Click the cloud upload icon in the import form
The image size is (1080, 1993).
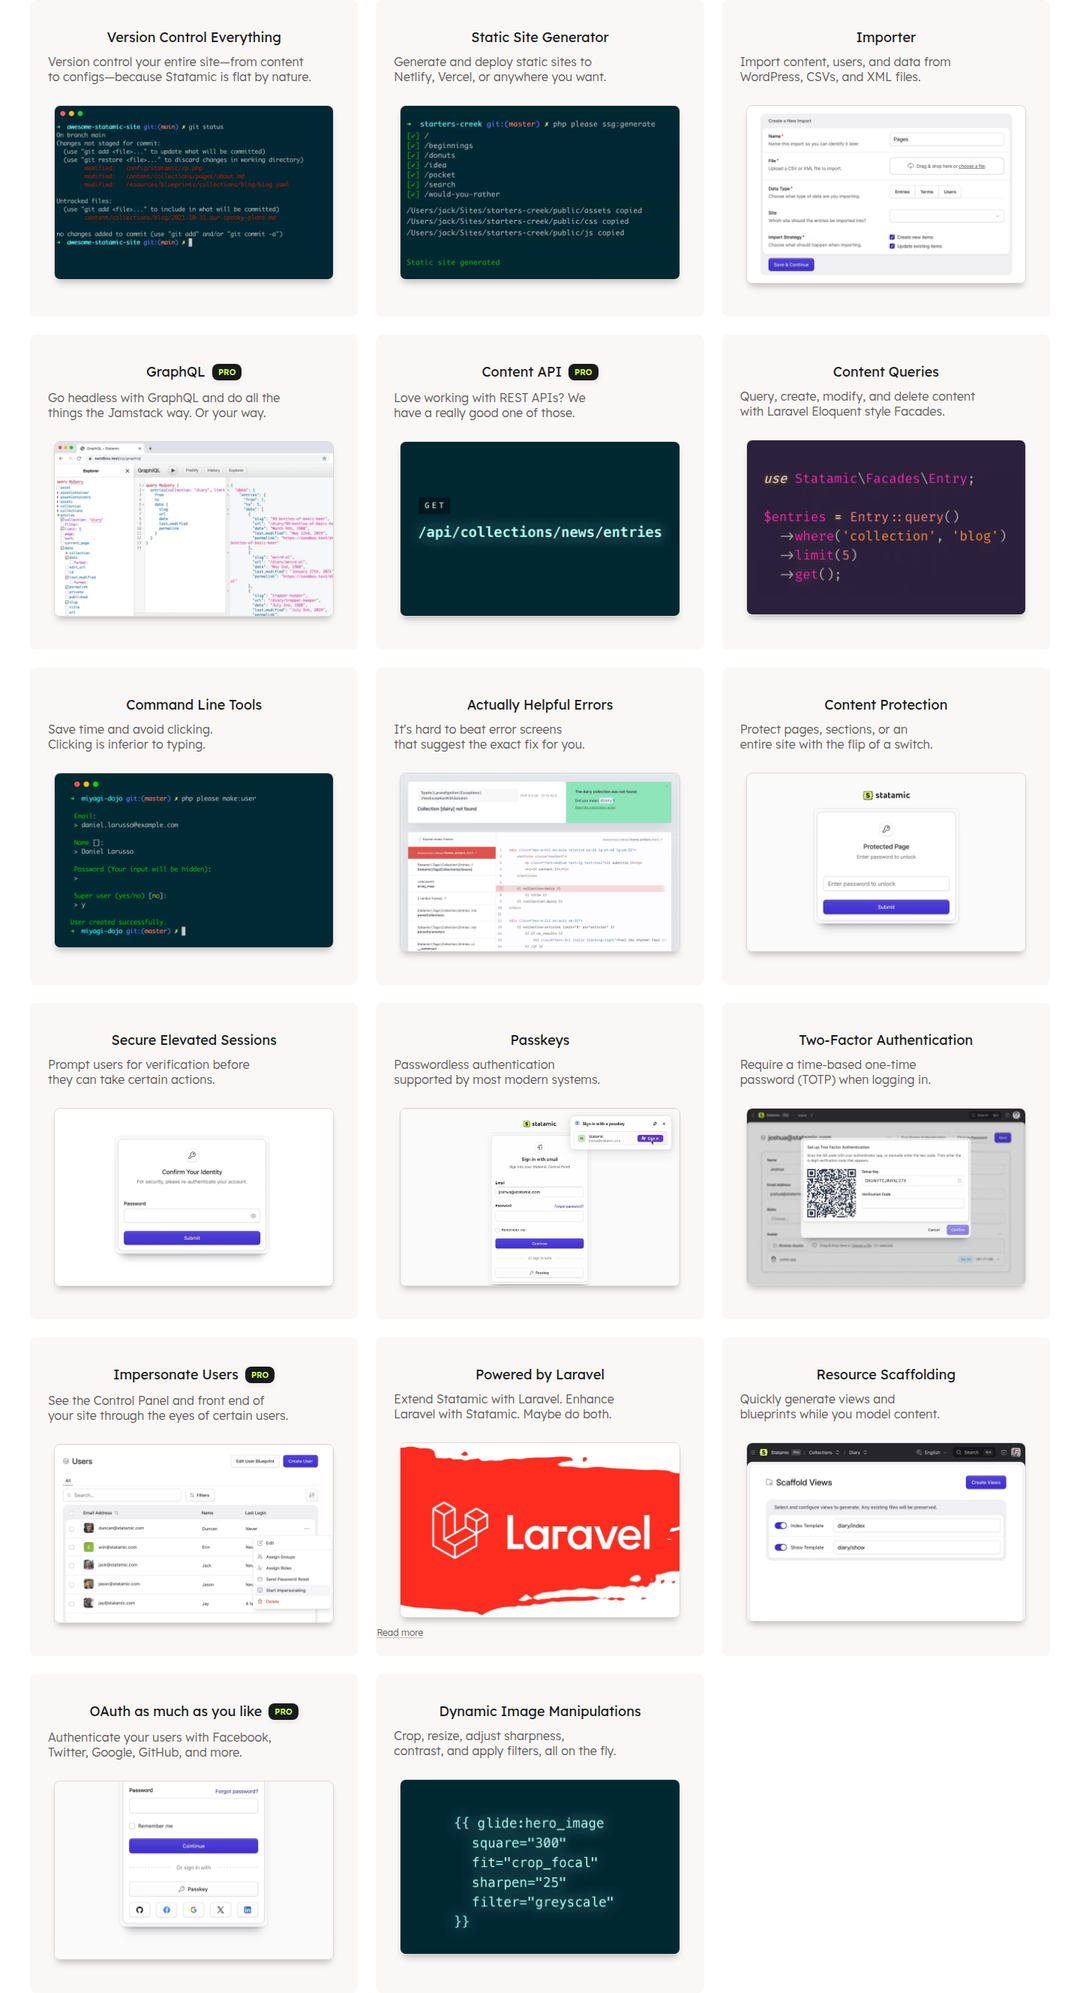pos(910,166)
